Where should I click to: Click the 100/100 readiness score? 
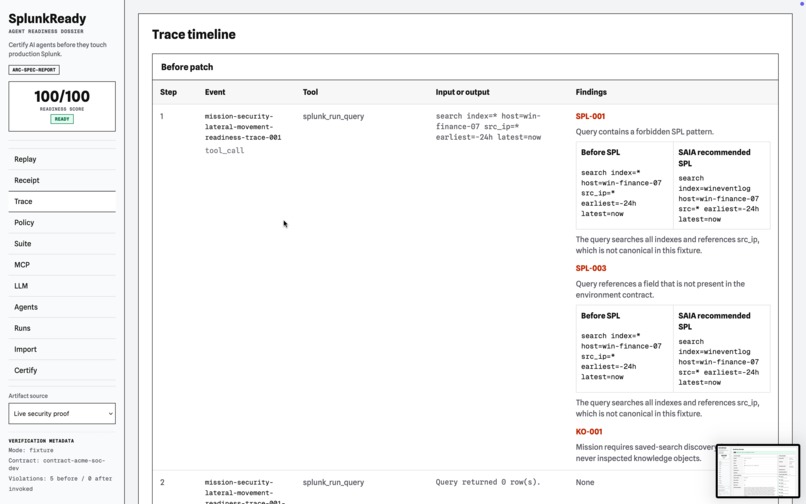(62, 96)
